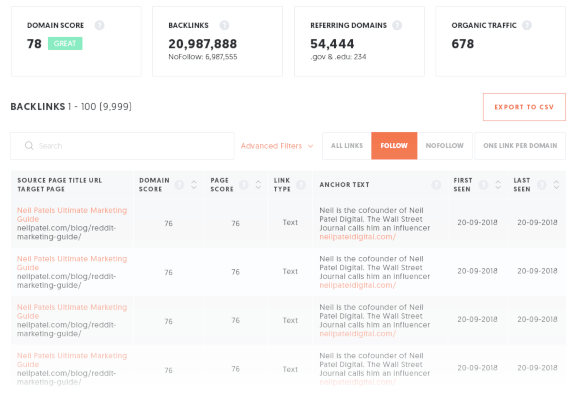Sort table by Page Score column arrows
The image size is (574, 403).
pos(258,185)
